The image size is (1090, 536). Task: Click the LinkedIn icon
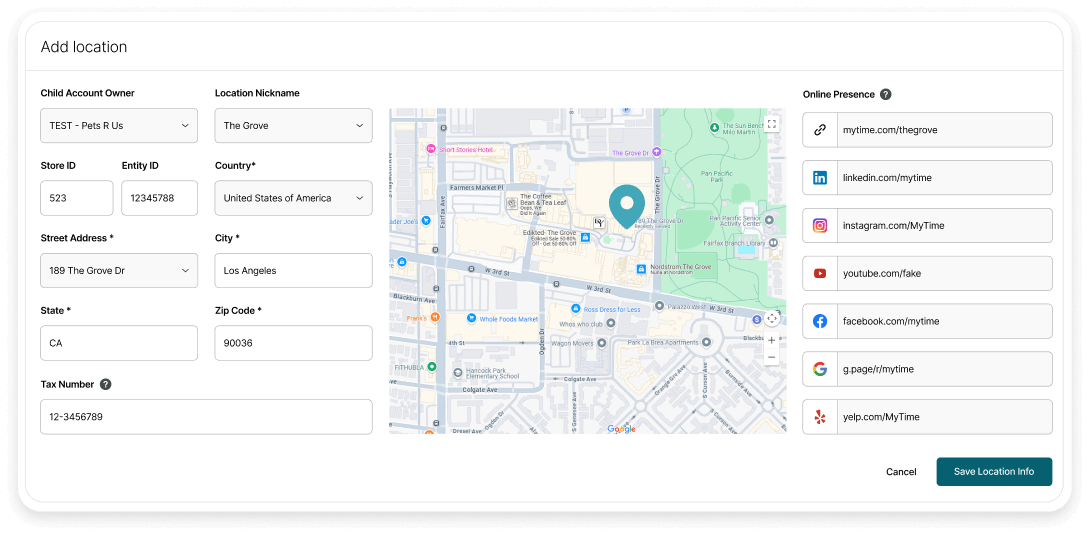point(820,178)
